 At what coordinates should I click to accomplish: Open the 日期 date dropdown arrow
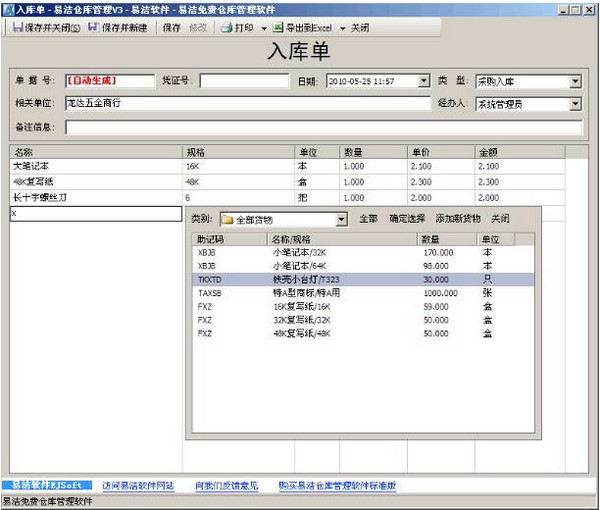point(423,81)
